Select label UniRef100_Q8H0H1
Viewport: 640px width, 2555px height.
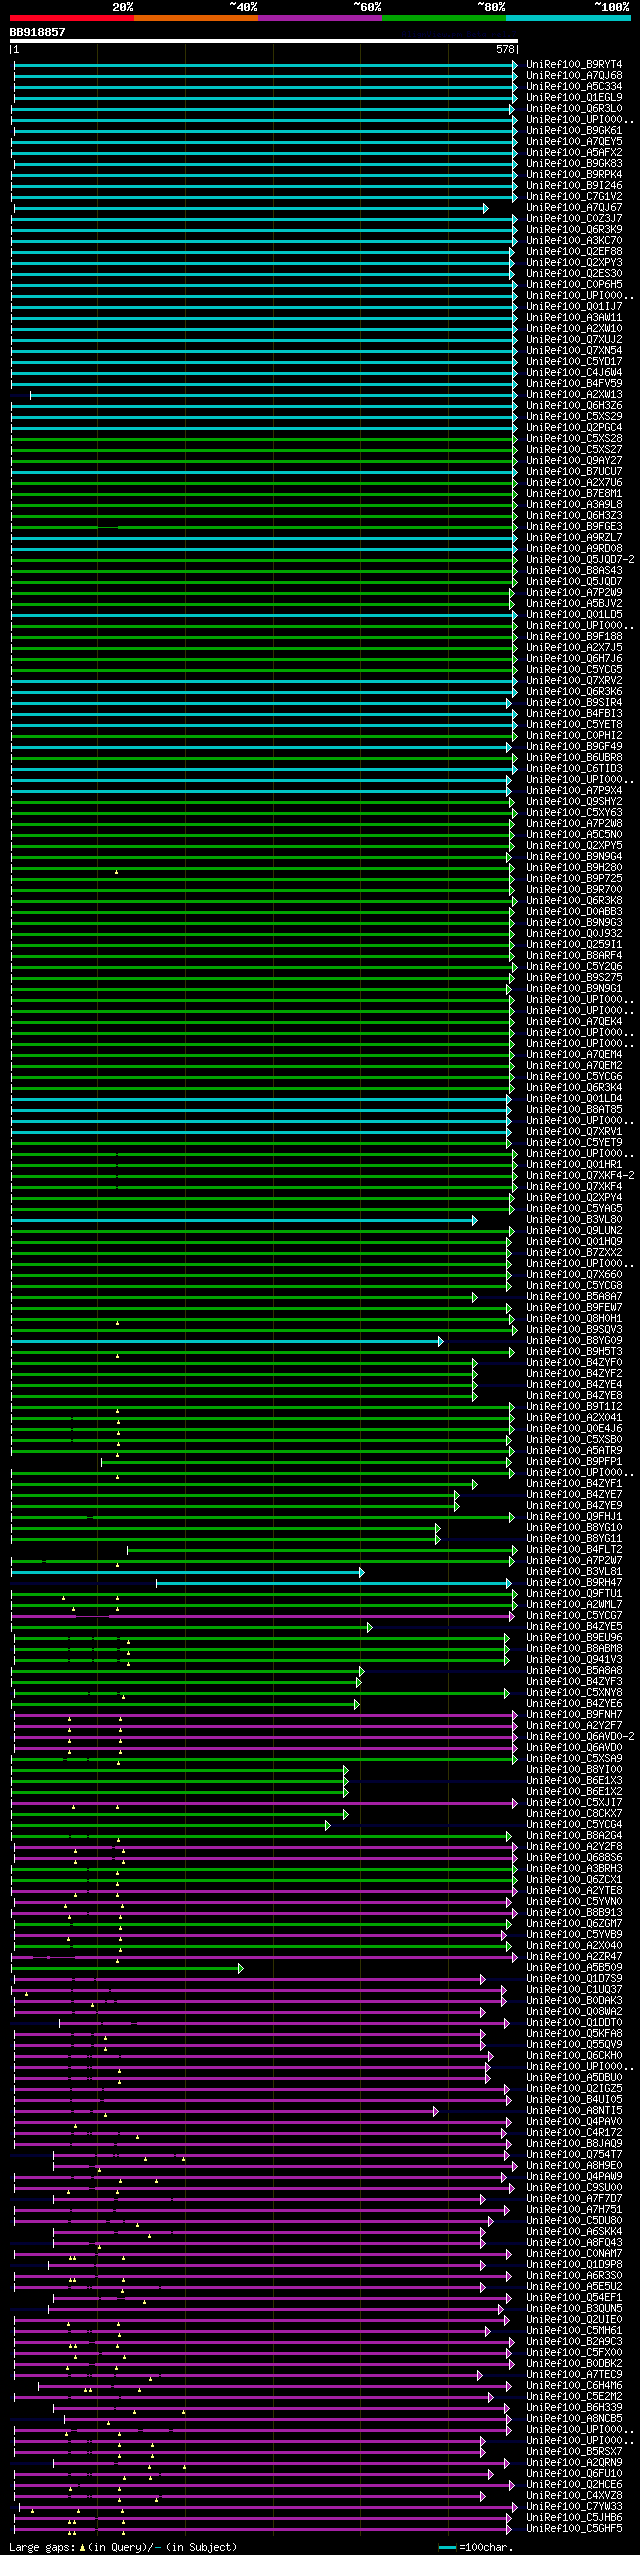[x=574, y=1319]
